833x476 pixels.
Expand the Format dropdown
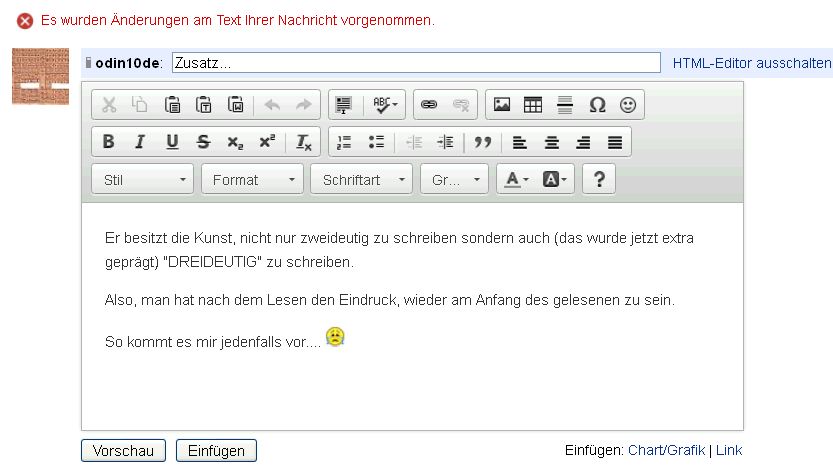[252, 180]
